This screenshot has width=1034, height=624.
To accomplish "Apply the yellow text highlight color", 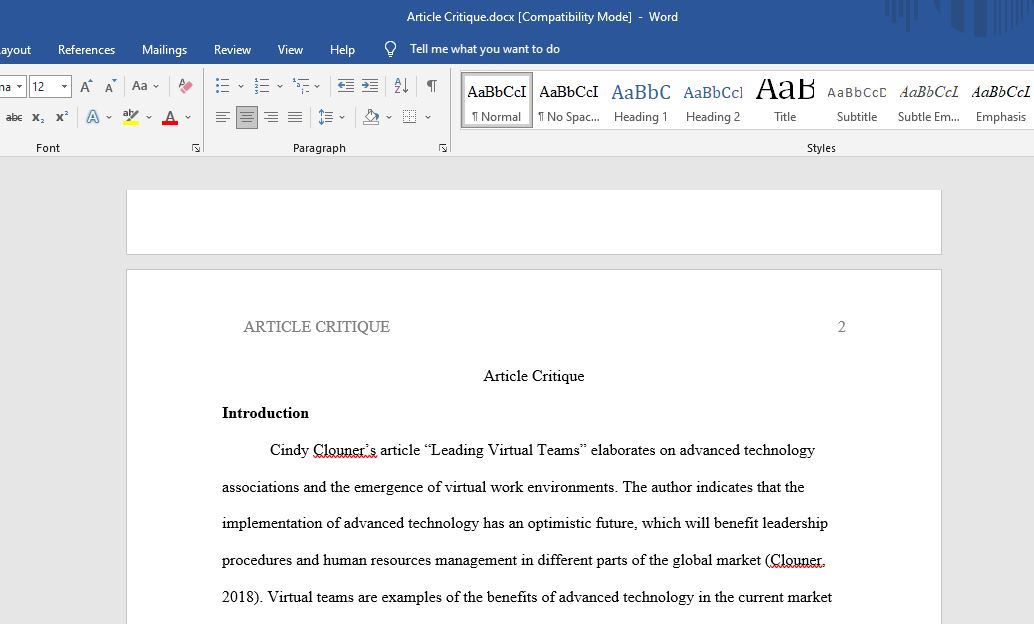I will tap(131, 117).
